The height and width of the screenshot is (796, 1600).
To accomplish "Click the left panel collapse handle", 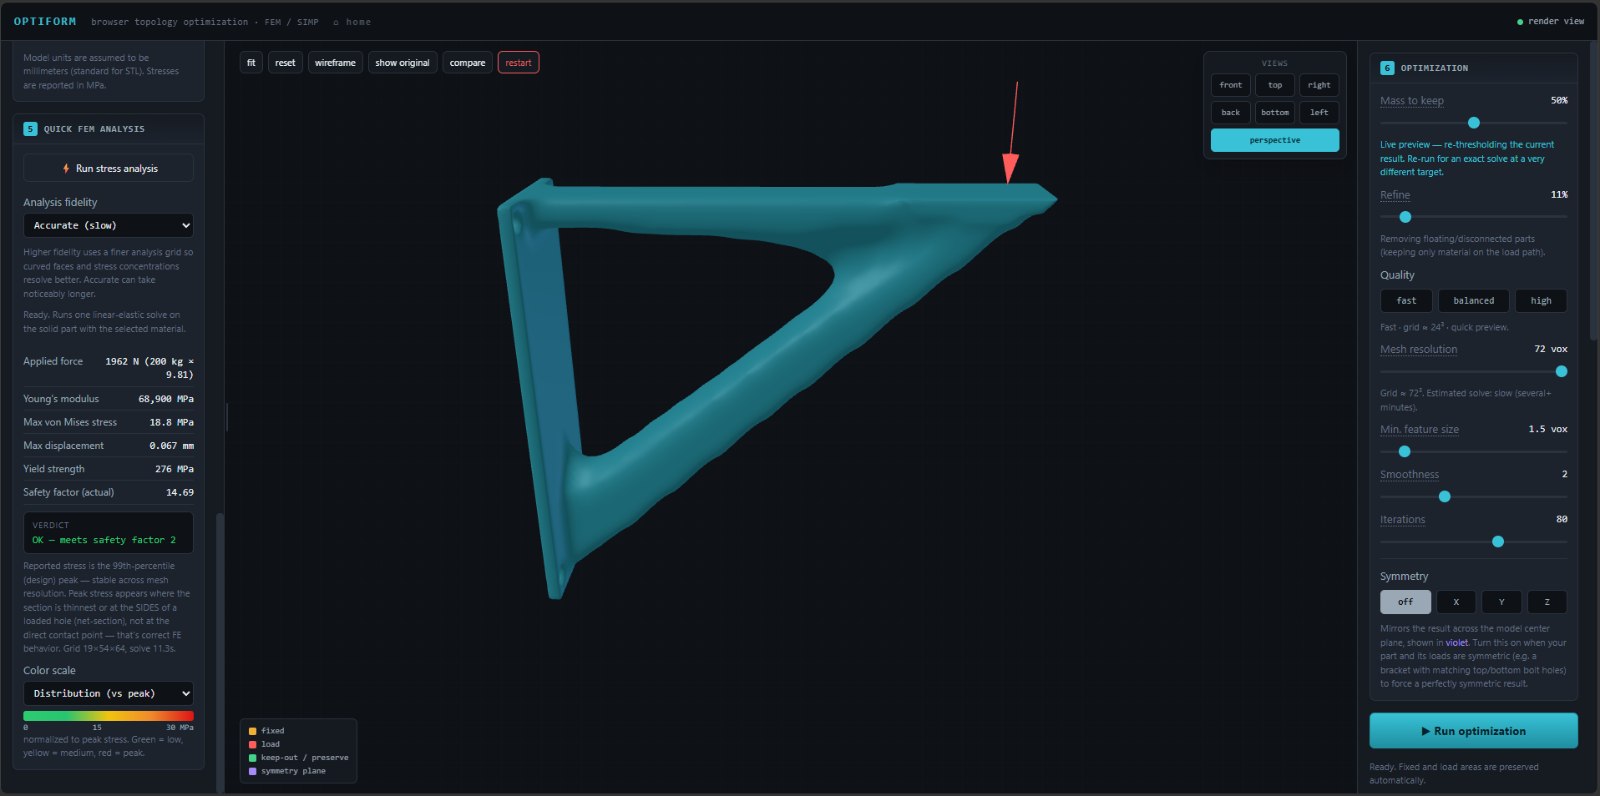I will pos(227,417).
